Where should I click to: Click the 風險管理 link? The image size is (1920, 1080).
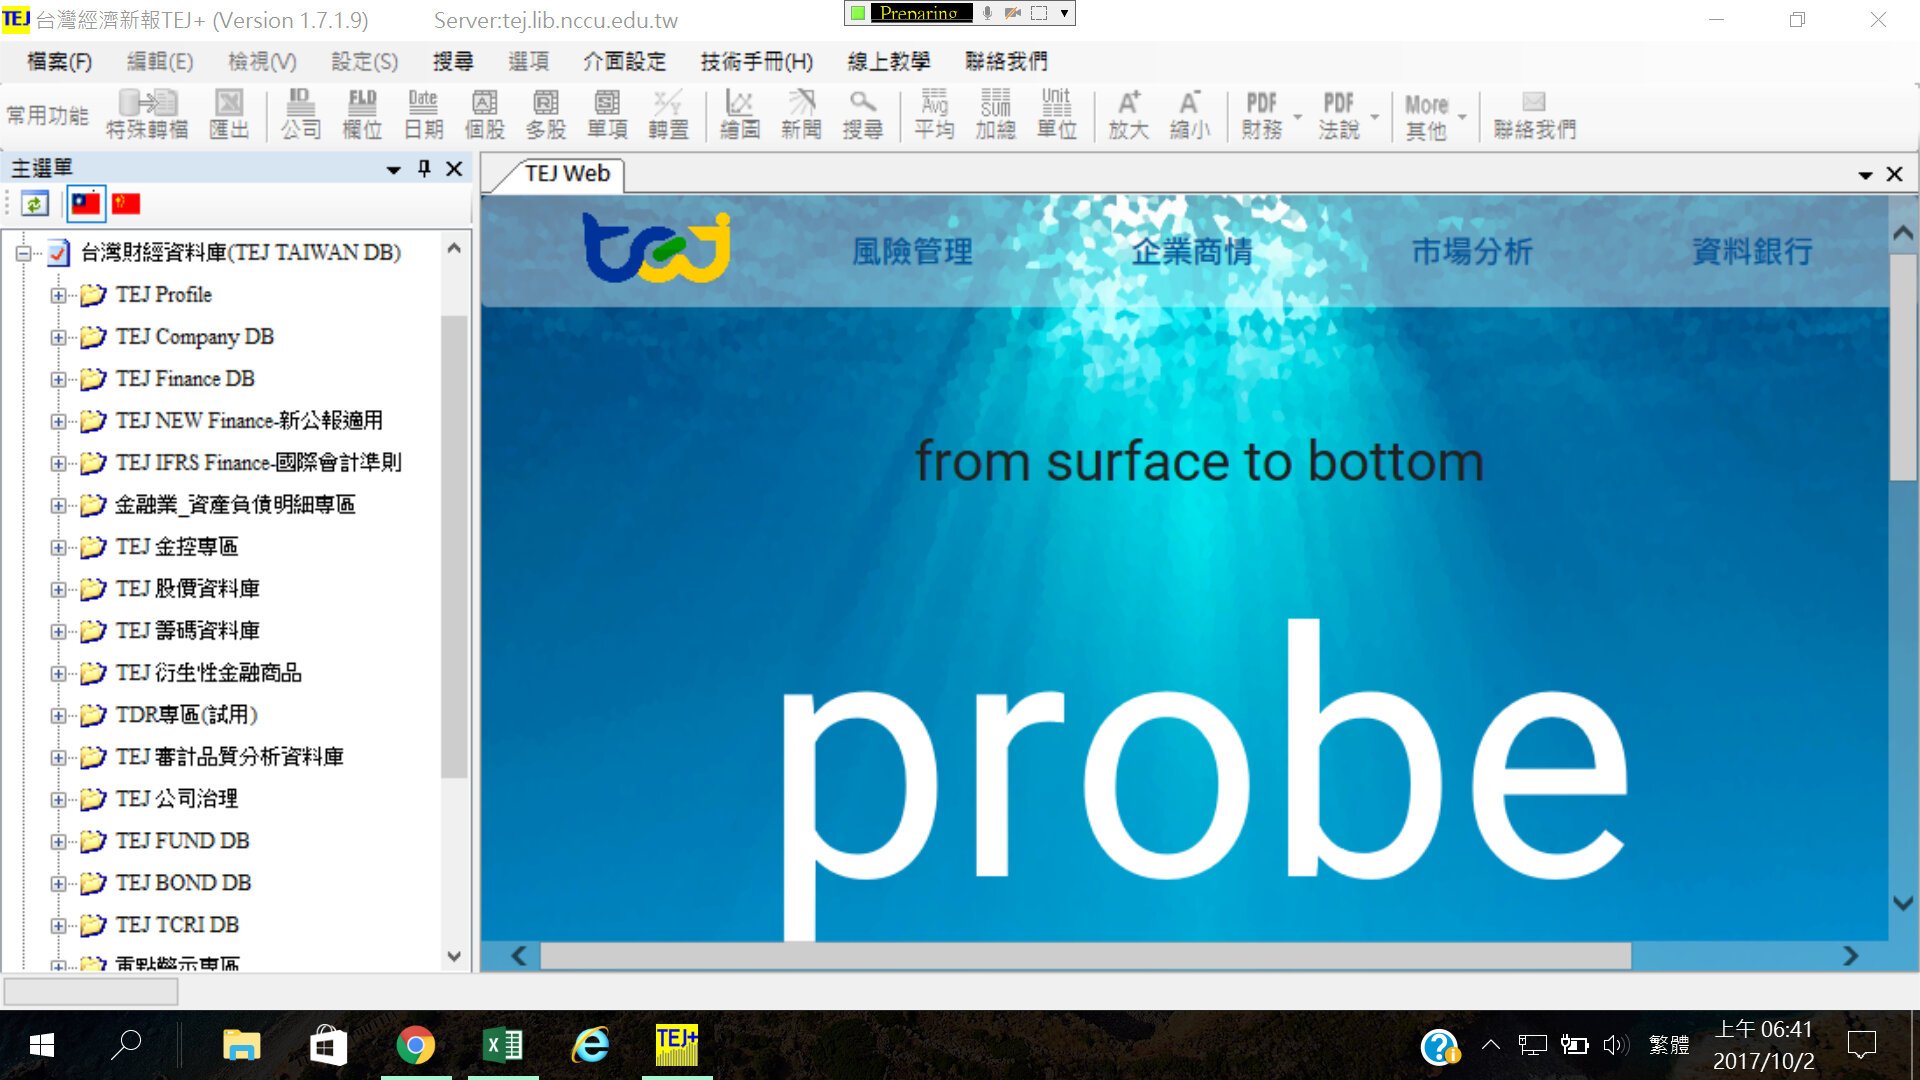point(912,251)
